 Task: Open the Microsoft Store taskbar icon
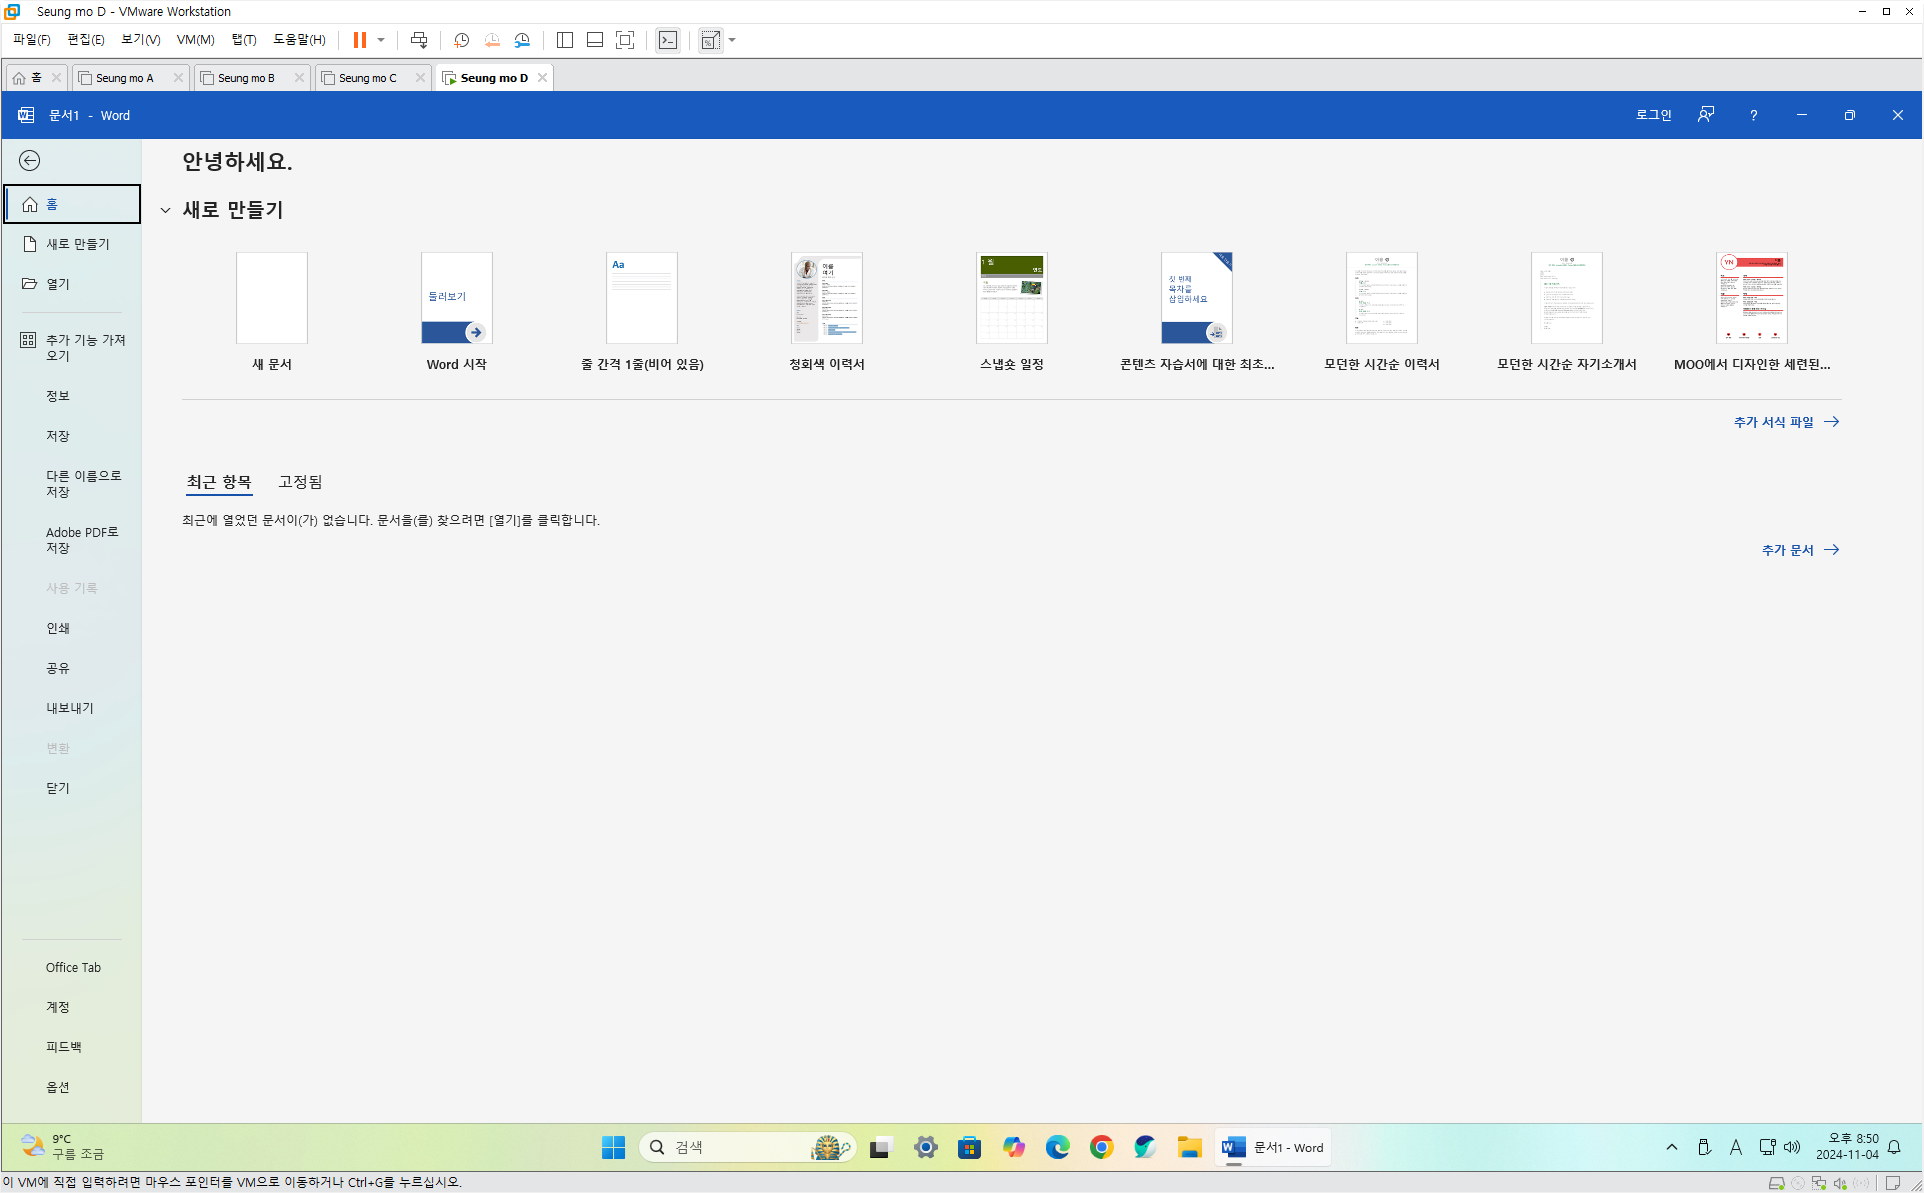tap(969, 1147)
